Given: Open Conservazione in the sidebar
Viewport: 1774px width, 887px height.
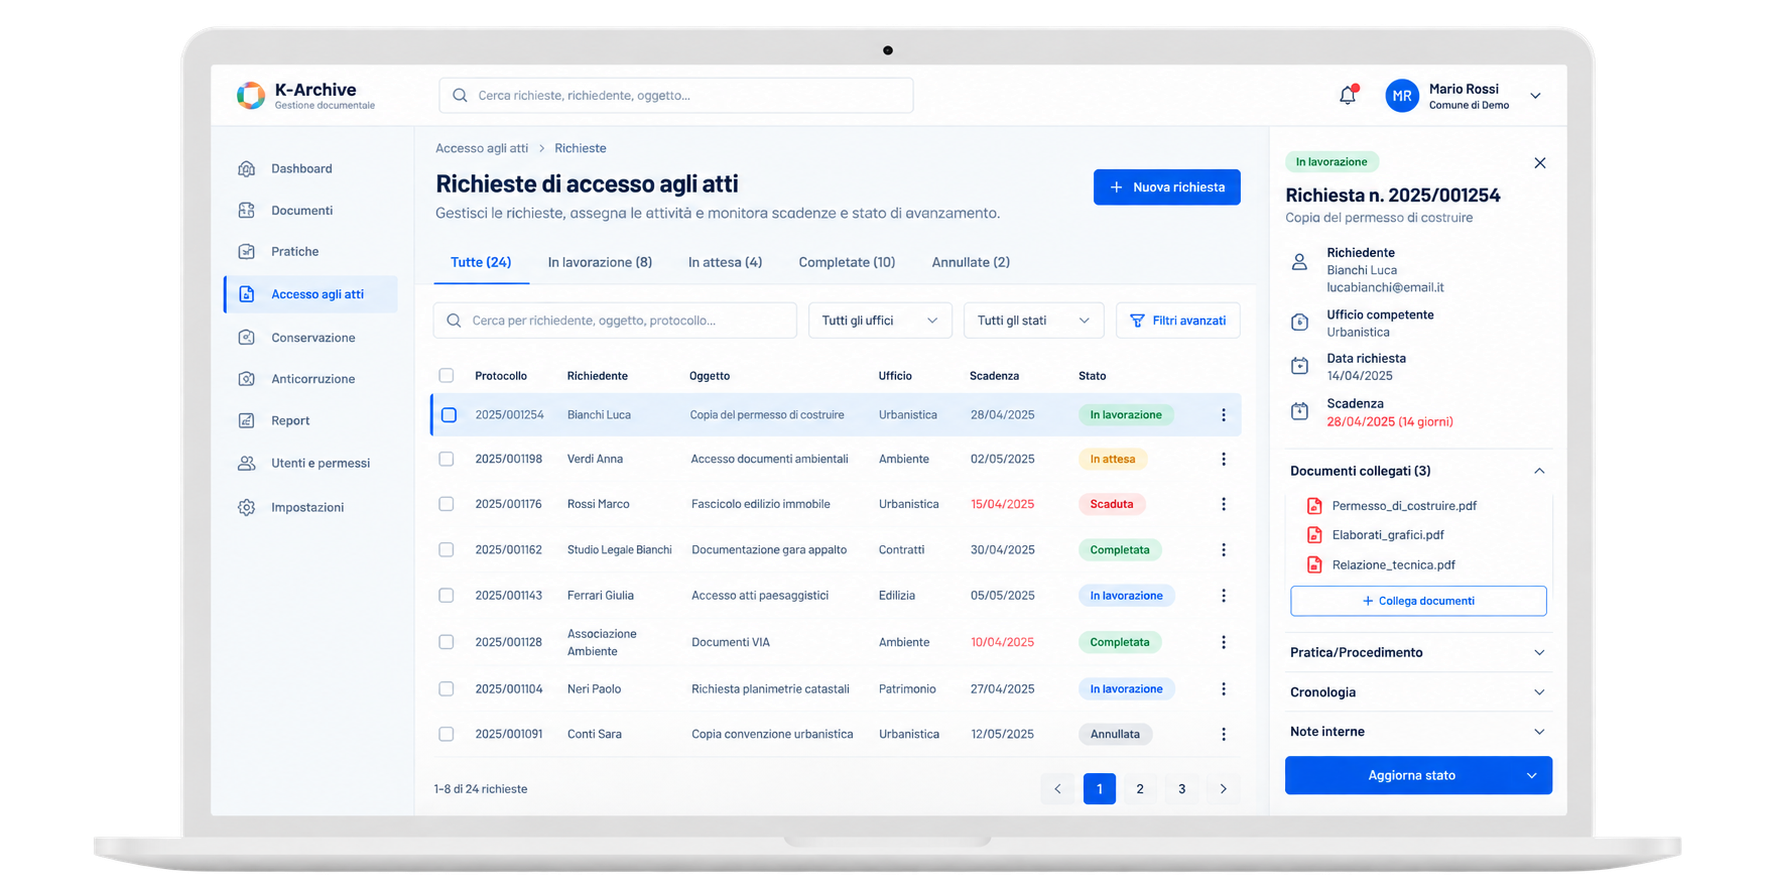Looking at the screenshot, I should pos(311,337).
